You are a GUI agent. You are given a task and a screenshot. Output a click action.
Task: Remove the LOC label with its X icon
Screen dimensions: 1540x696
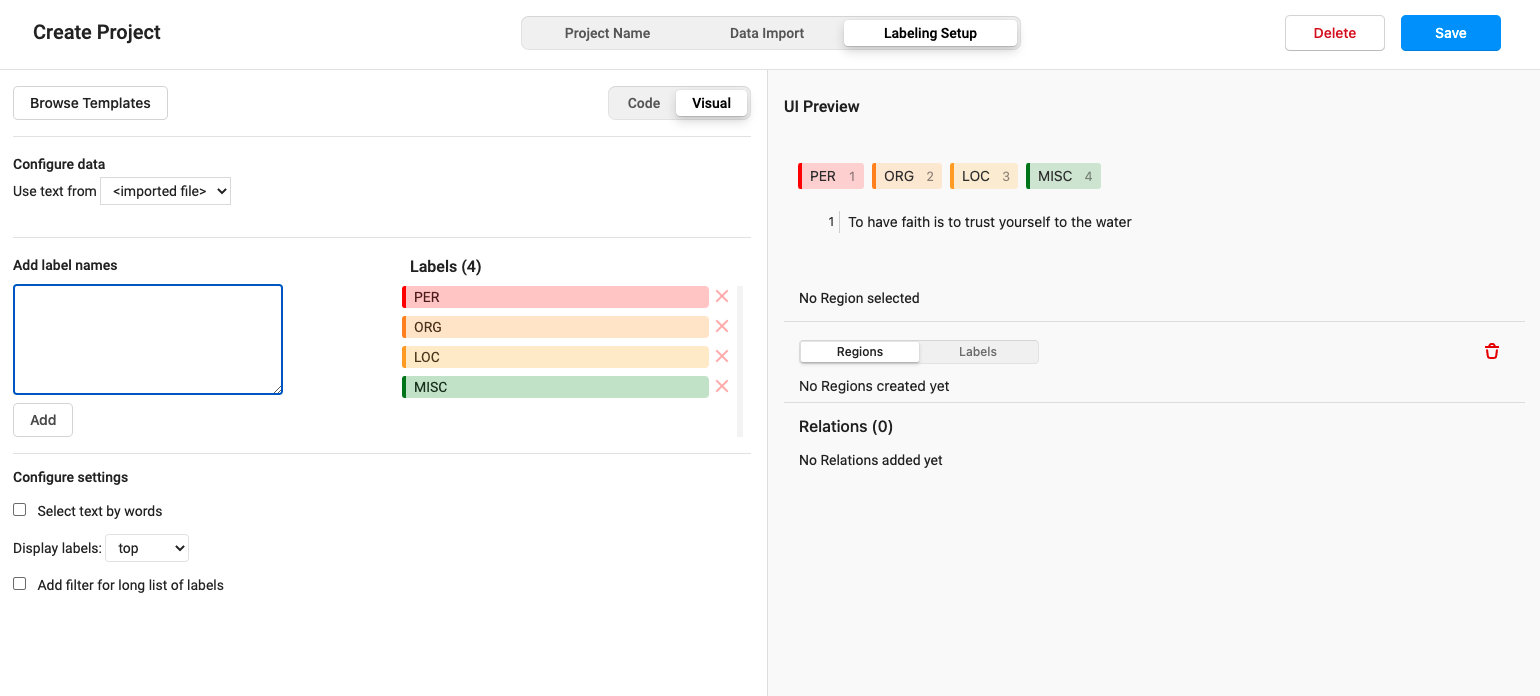click(x=722, y=356)
